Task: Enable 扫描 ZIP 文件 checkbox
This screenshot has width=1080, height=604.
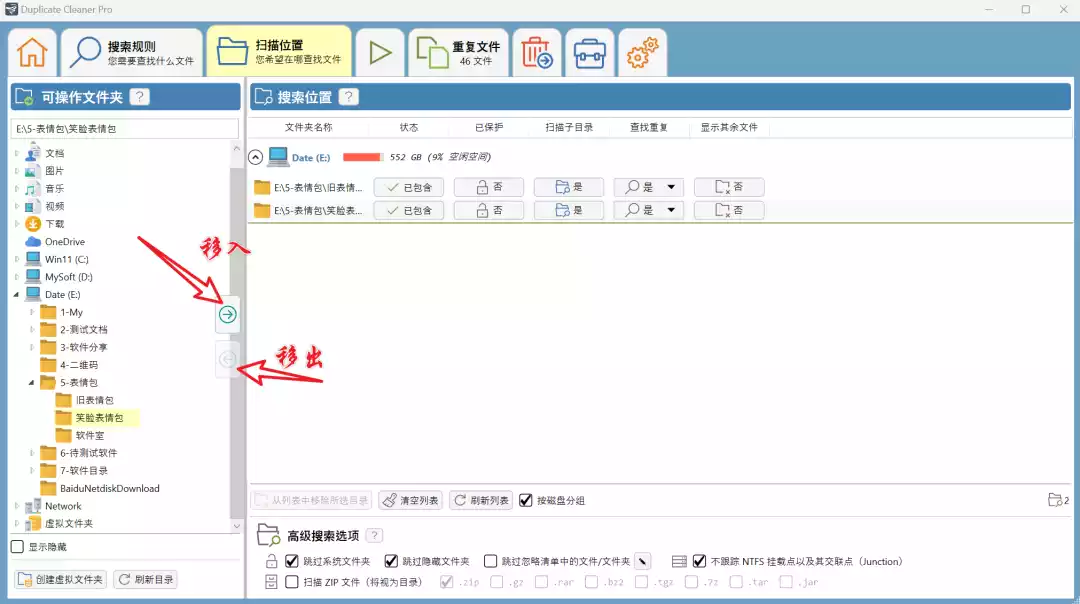Action: click(292, 581)
